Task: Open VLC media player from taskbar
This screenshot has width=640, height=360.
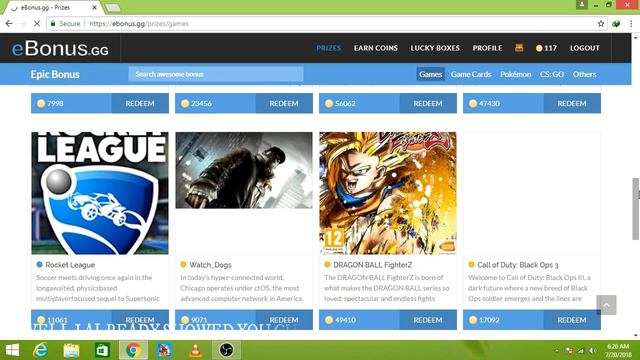Action: point(196,350)
